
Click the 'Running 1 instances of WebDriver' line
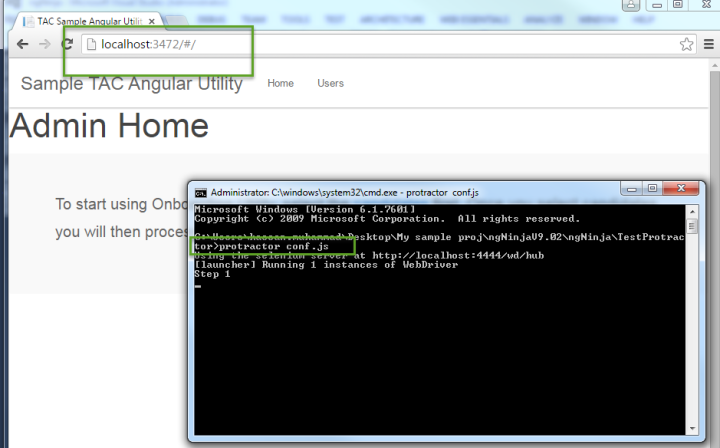click(326, 265)
